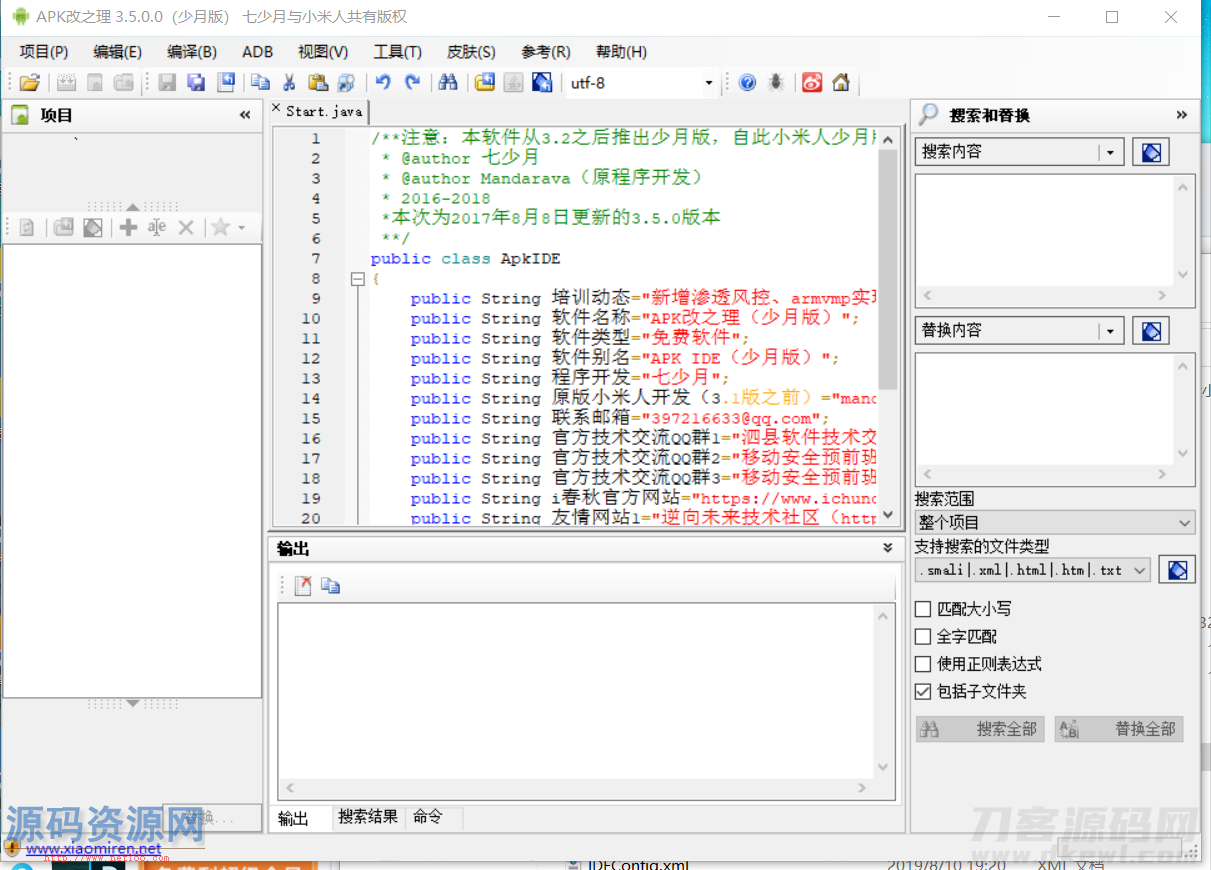Click inside the Output text area
Screen dimensions: 1211x870
coord(576,692)
